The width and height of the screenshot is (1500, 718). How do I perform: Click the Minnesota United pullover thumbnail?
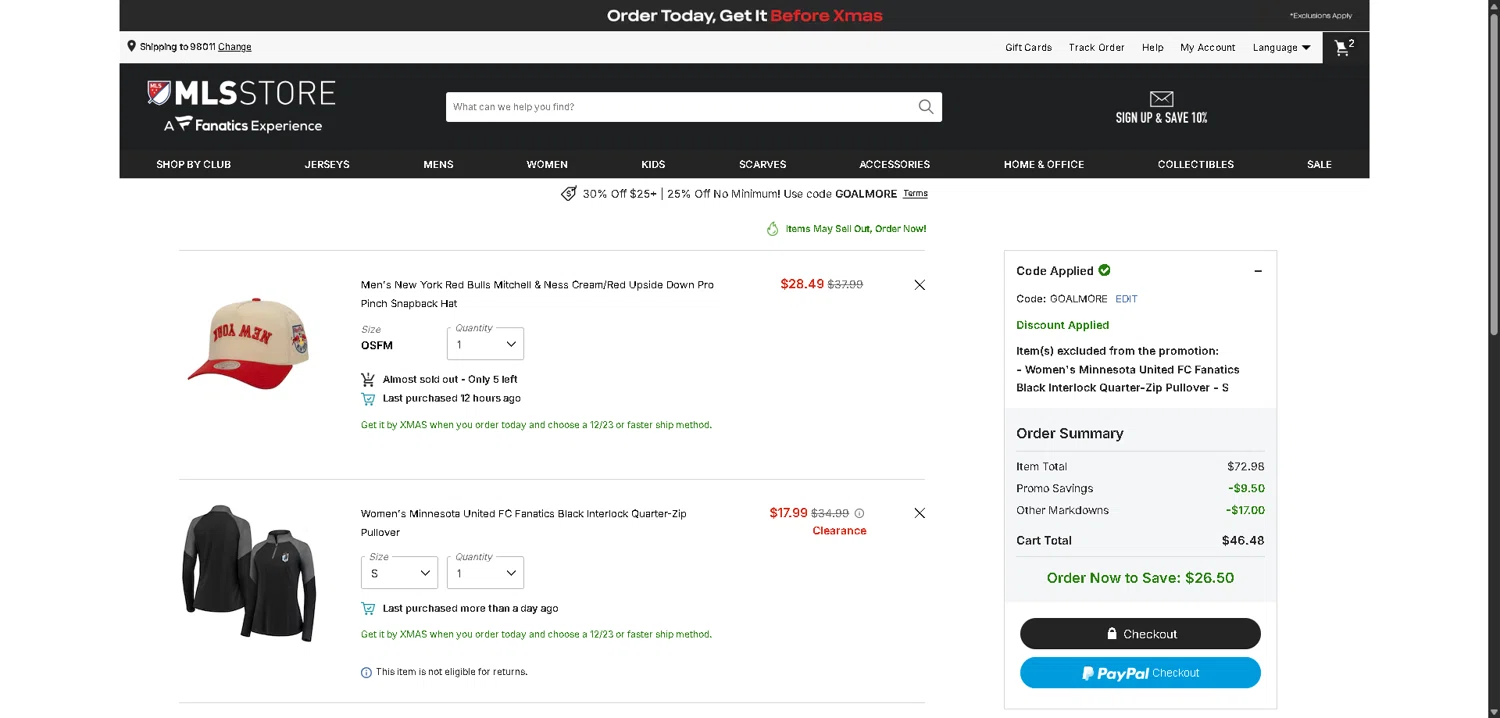249,573
